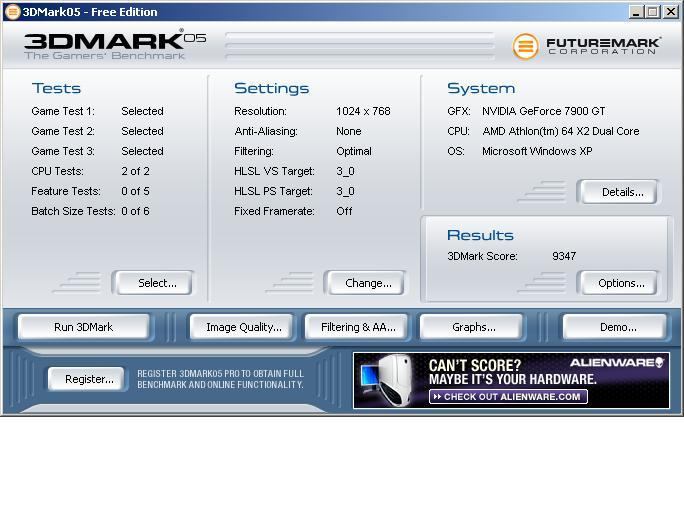Image resolution: width=684 pixels, height=512 pixels.
Task: Click the Futuremark orange logo icon
Action: (525, 46)
